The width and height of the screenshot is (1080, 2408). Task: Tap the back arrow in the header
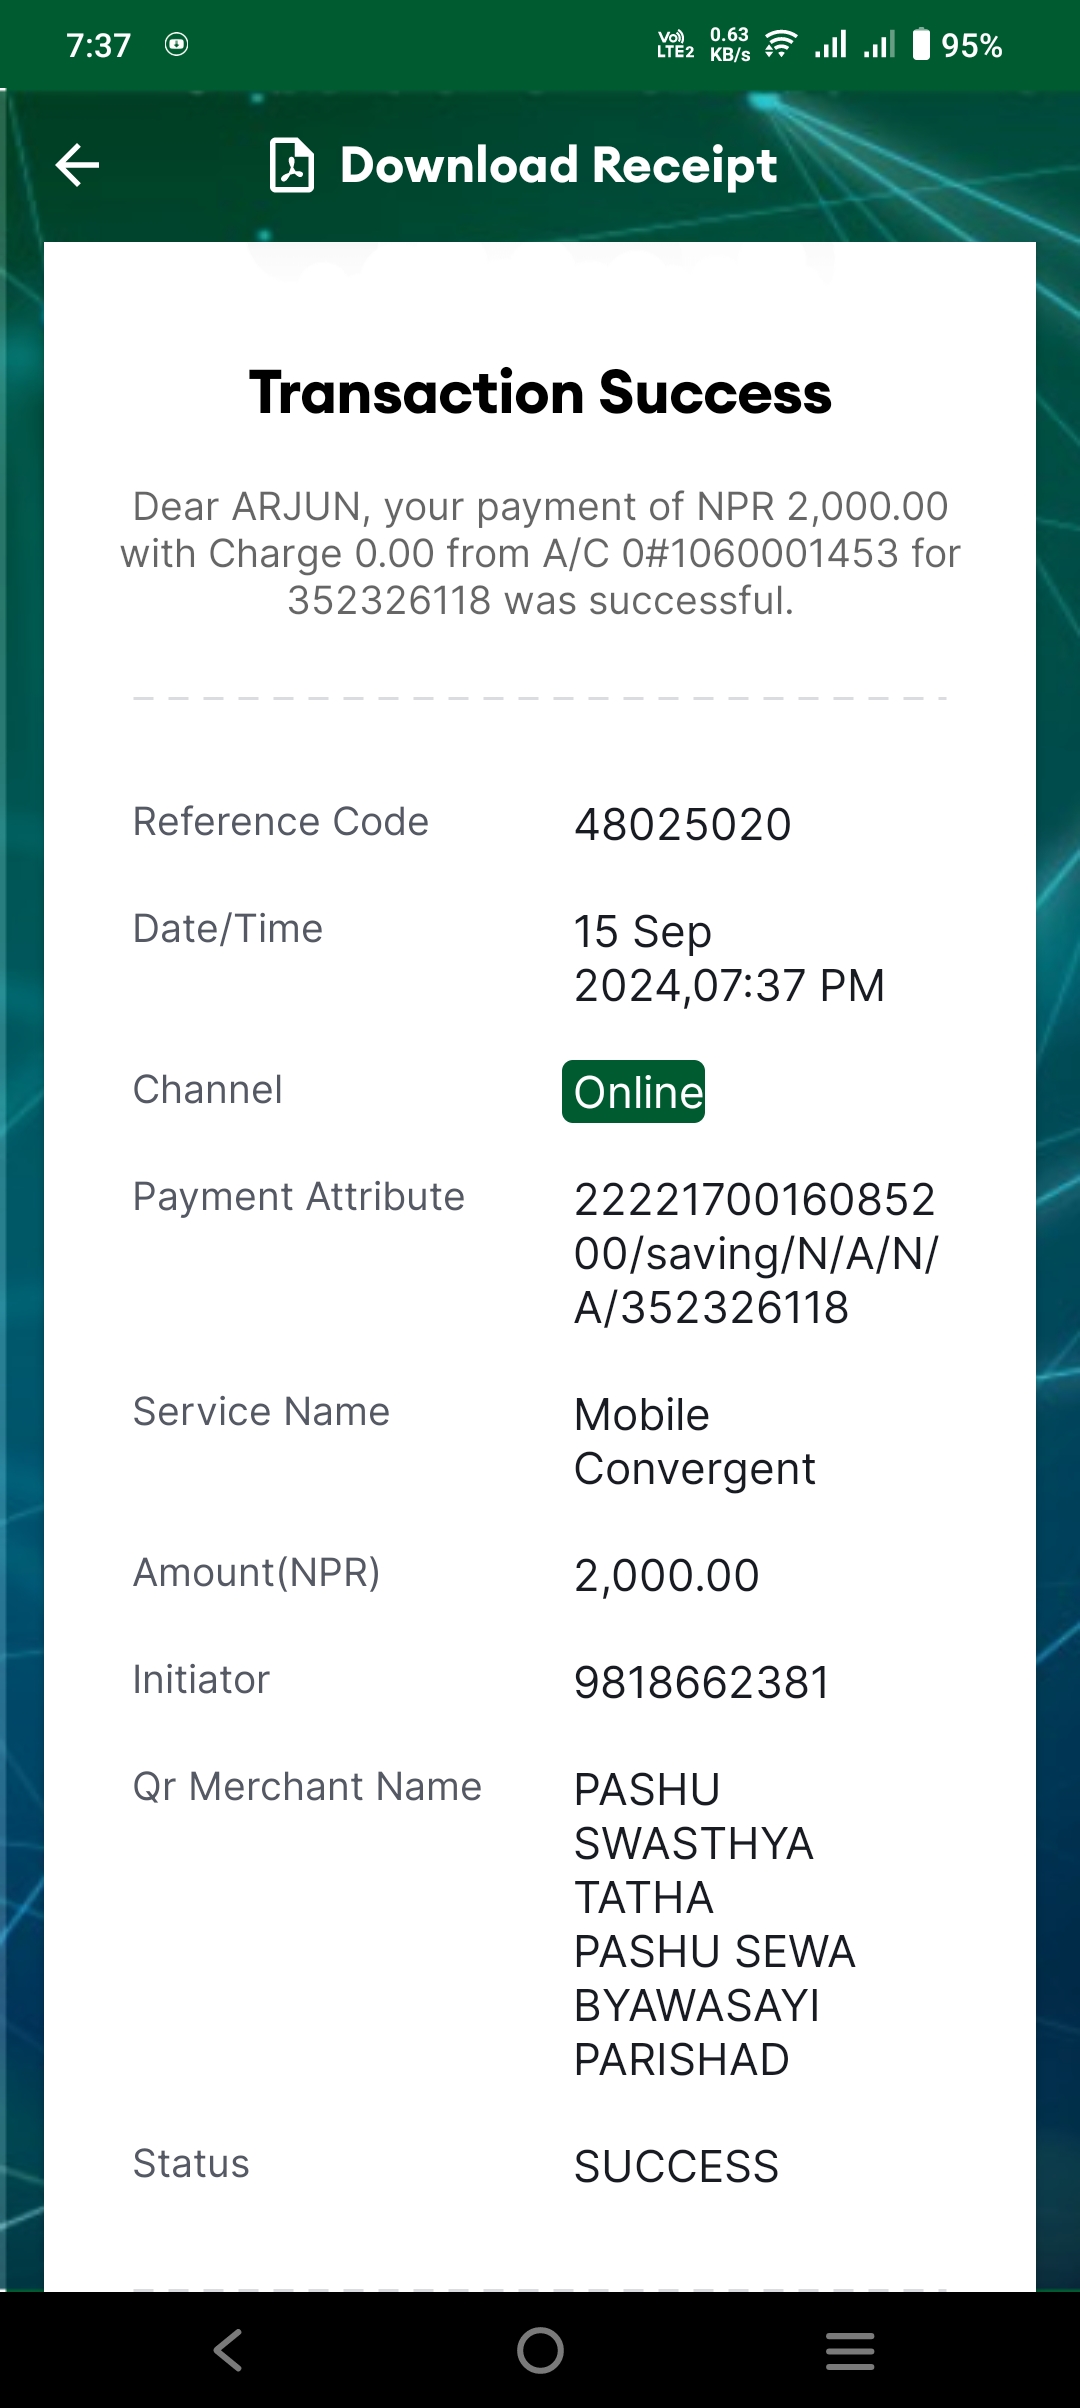(x=77, y=165)
